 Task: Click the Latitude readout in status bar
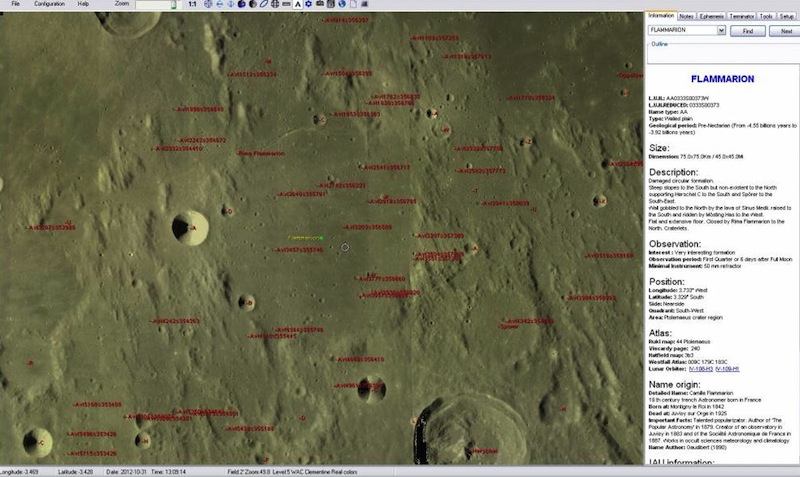pyautogui.click(x=74, y=472)
